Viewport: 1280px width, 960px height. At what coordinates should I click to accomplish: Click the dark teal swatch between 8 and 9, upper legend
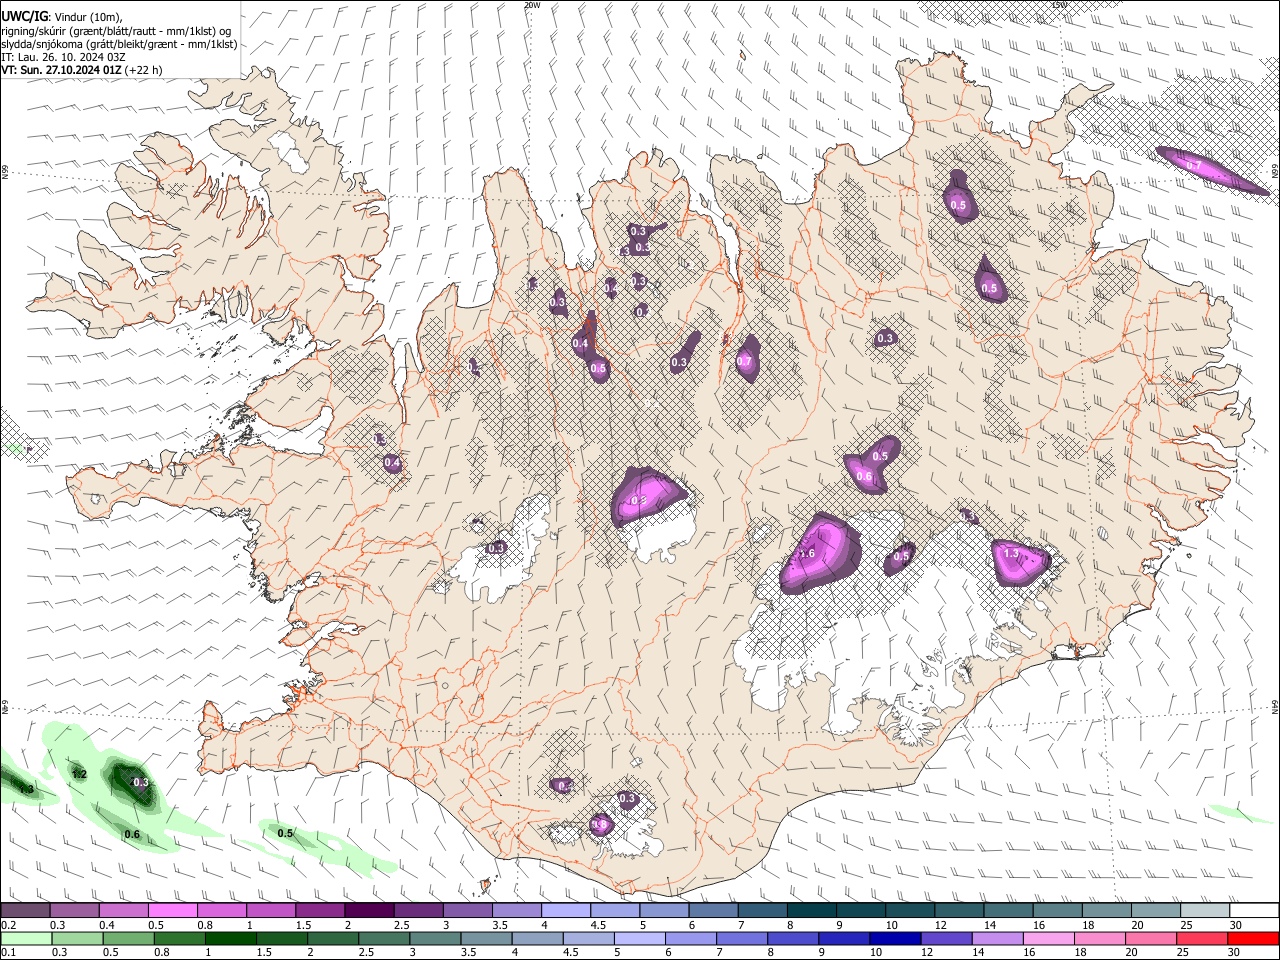[812, 911]
